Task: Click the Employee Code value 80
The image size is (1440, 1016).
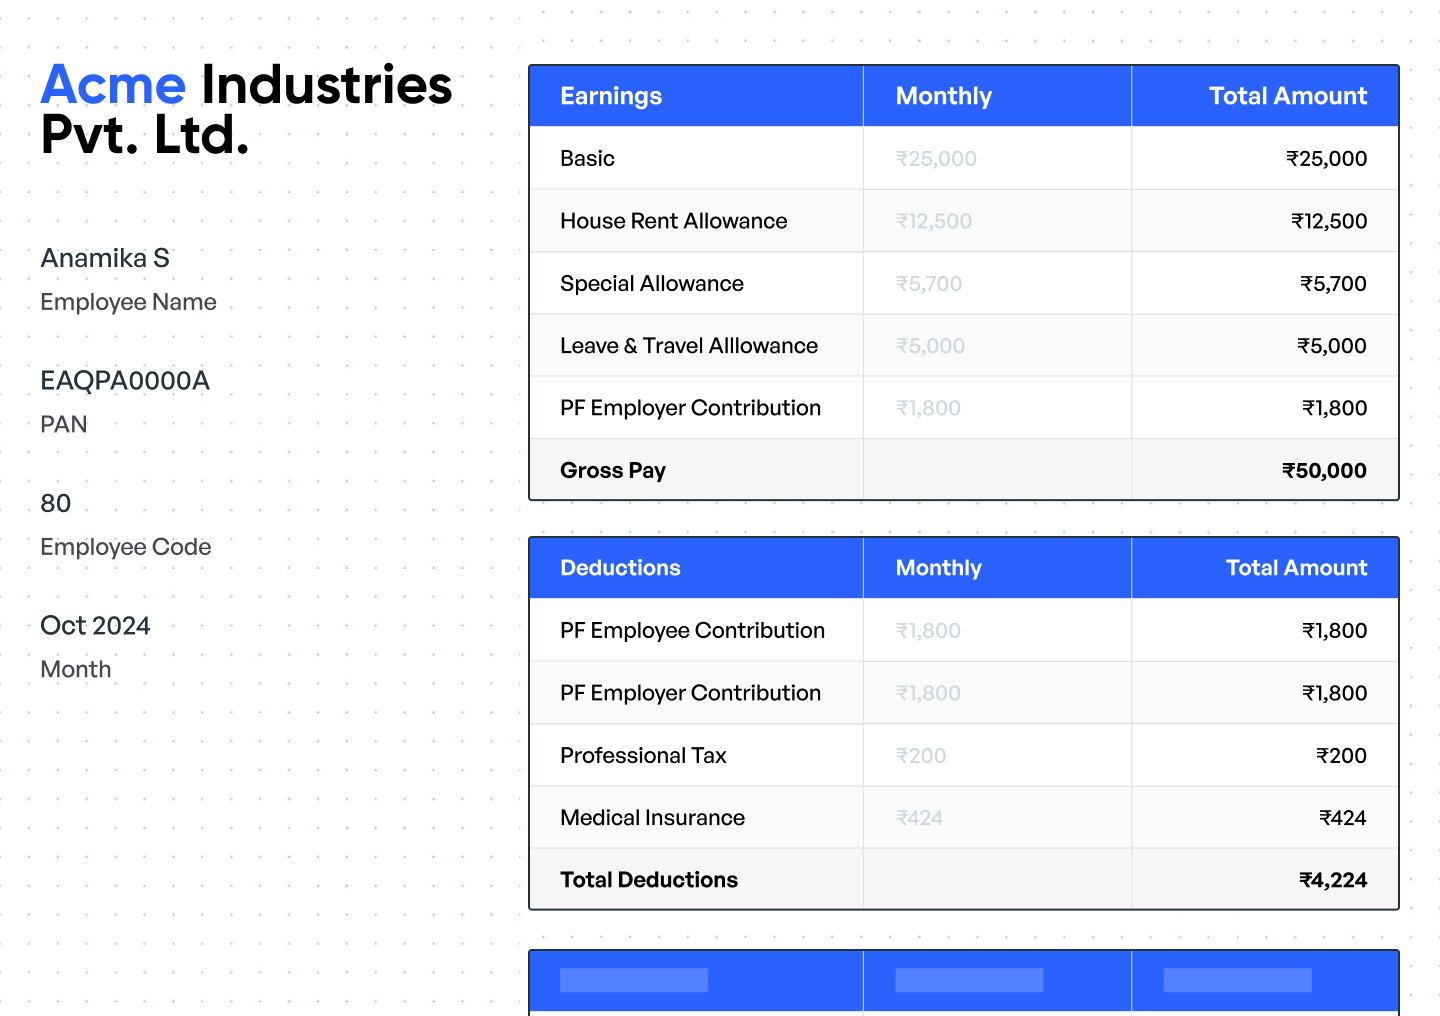Action: (56, 503)
